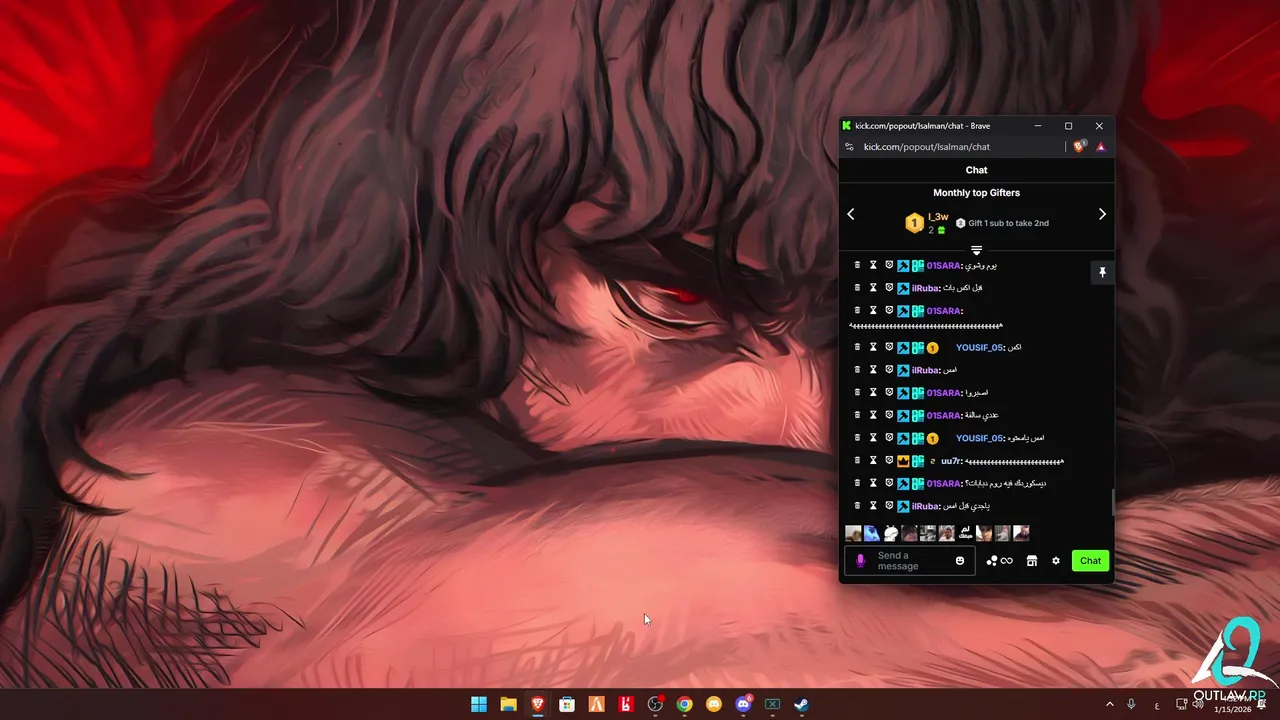Collapse the Monthly top Gifters panel handle
The image size is (1280, 720).
(x=977, y=250)
